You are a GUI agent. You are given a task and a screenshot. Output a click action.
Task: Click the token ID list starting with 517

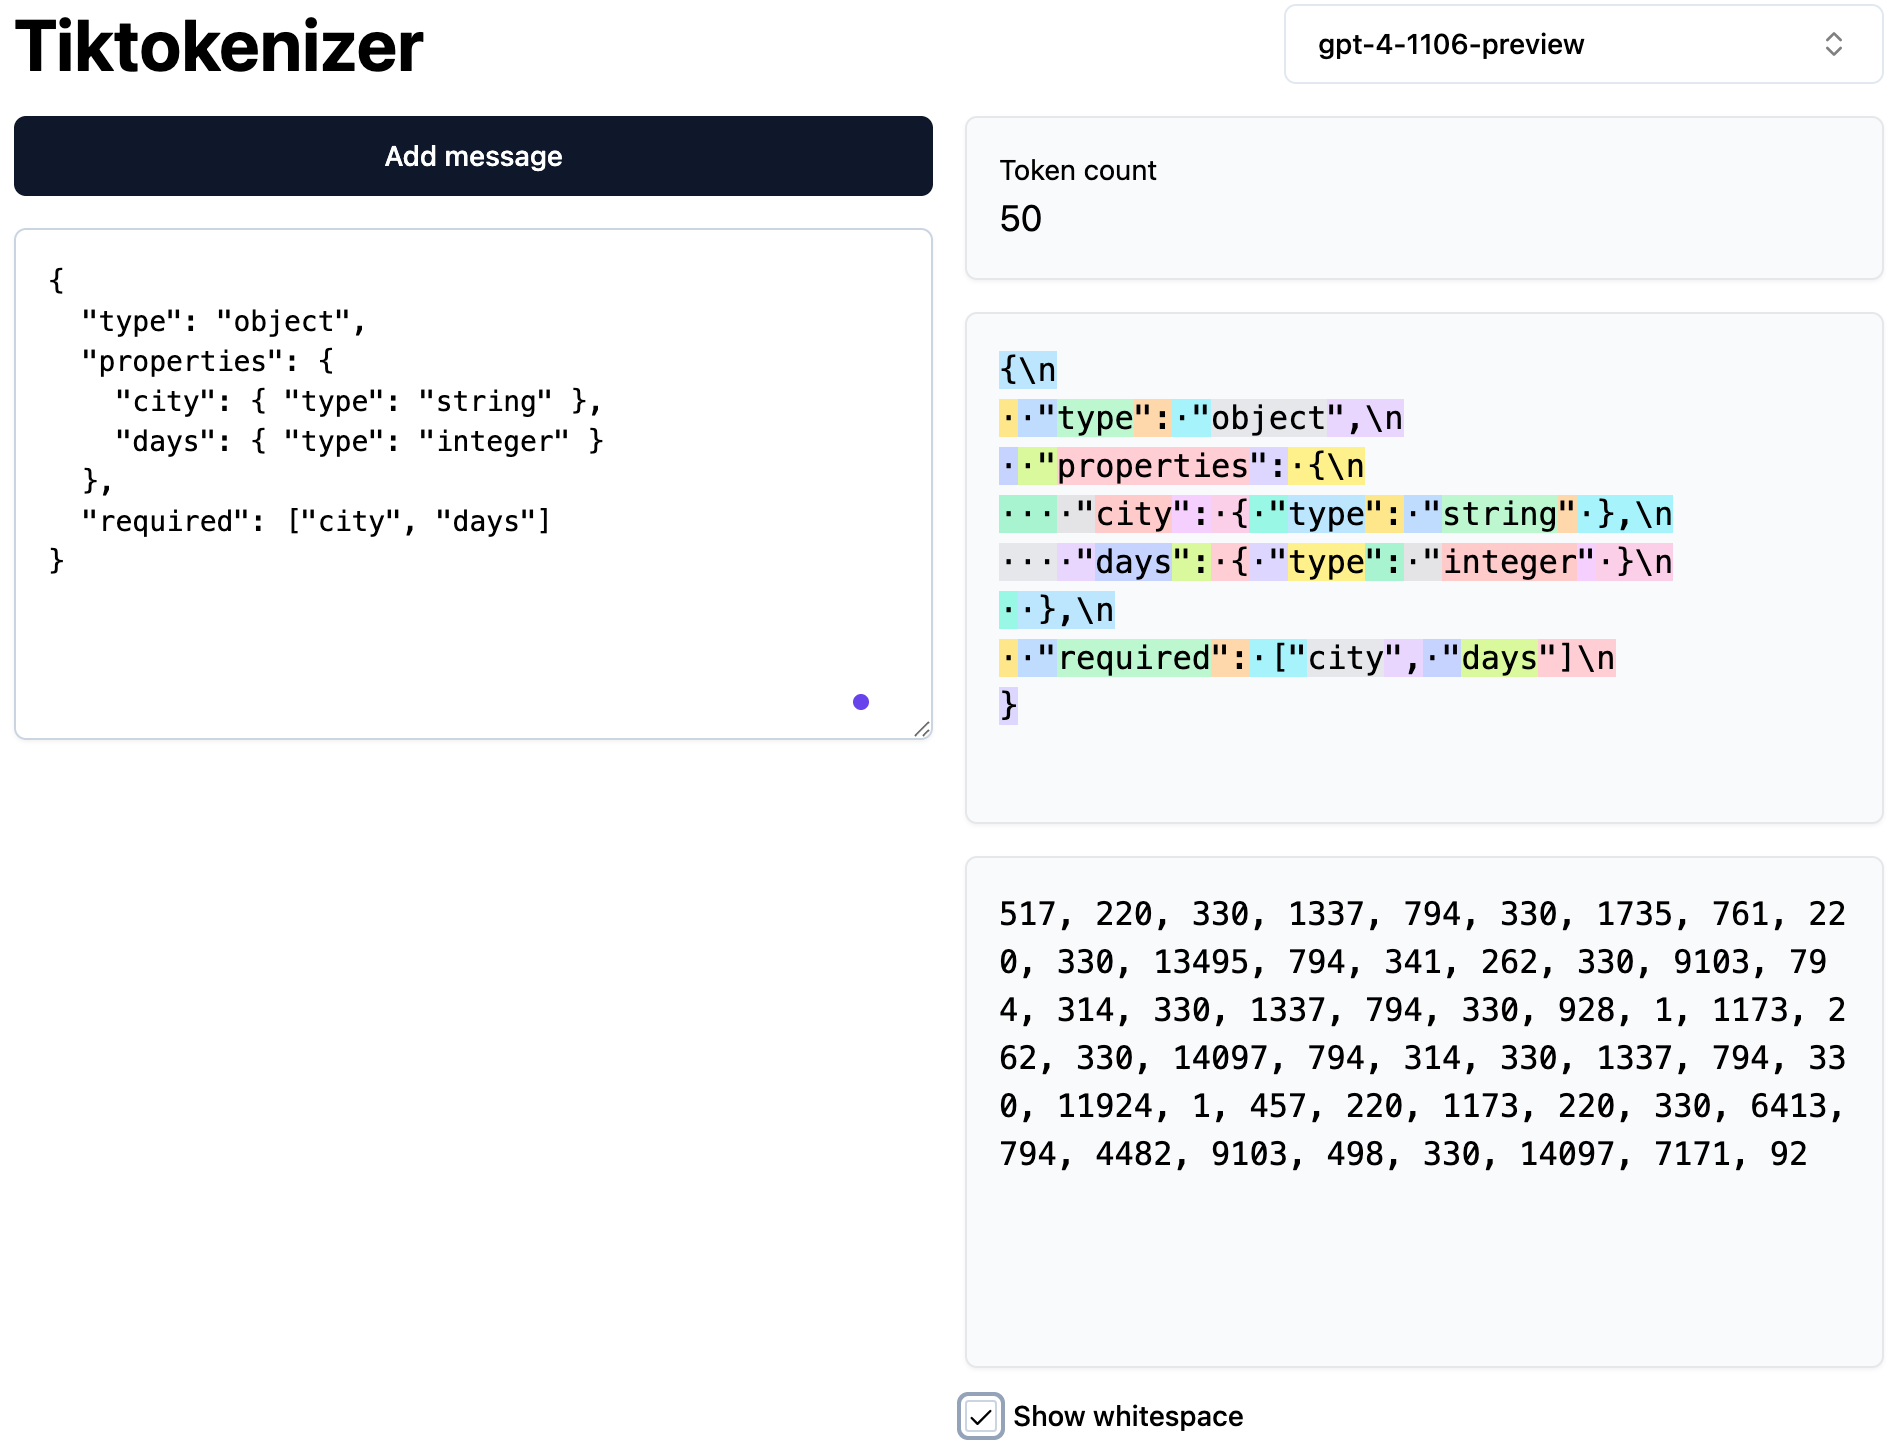(1423, 1034)
